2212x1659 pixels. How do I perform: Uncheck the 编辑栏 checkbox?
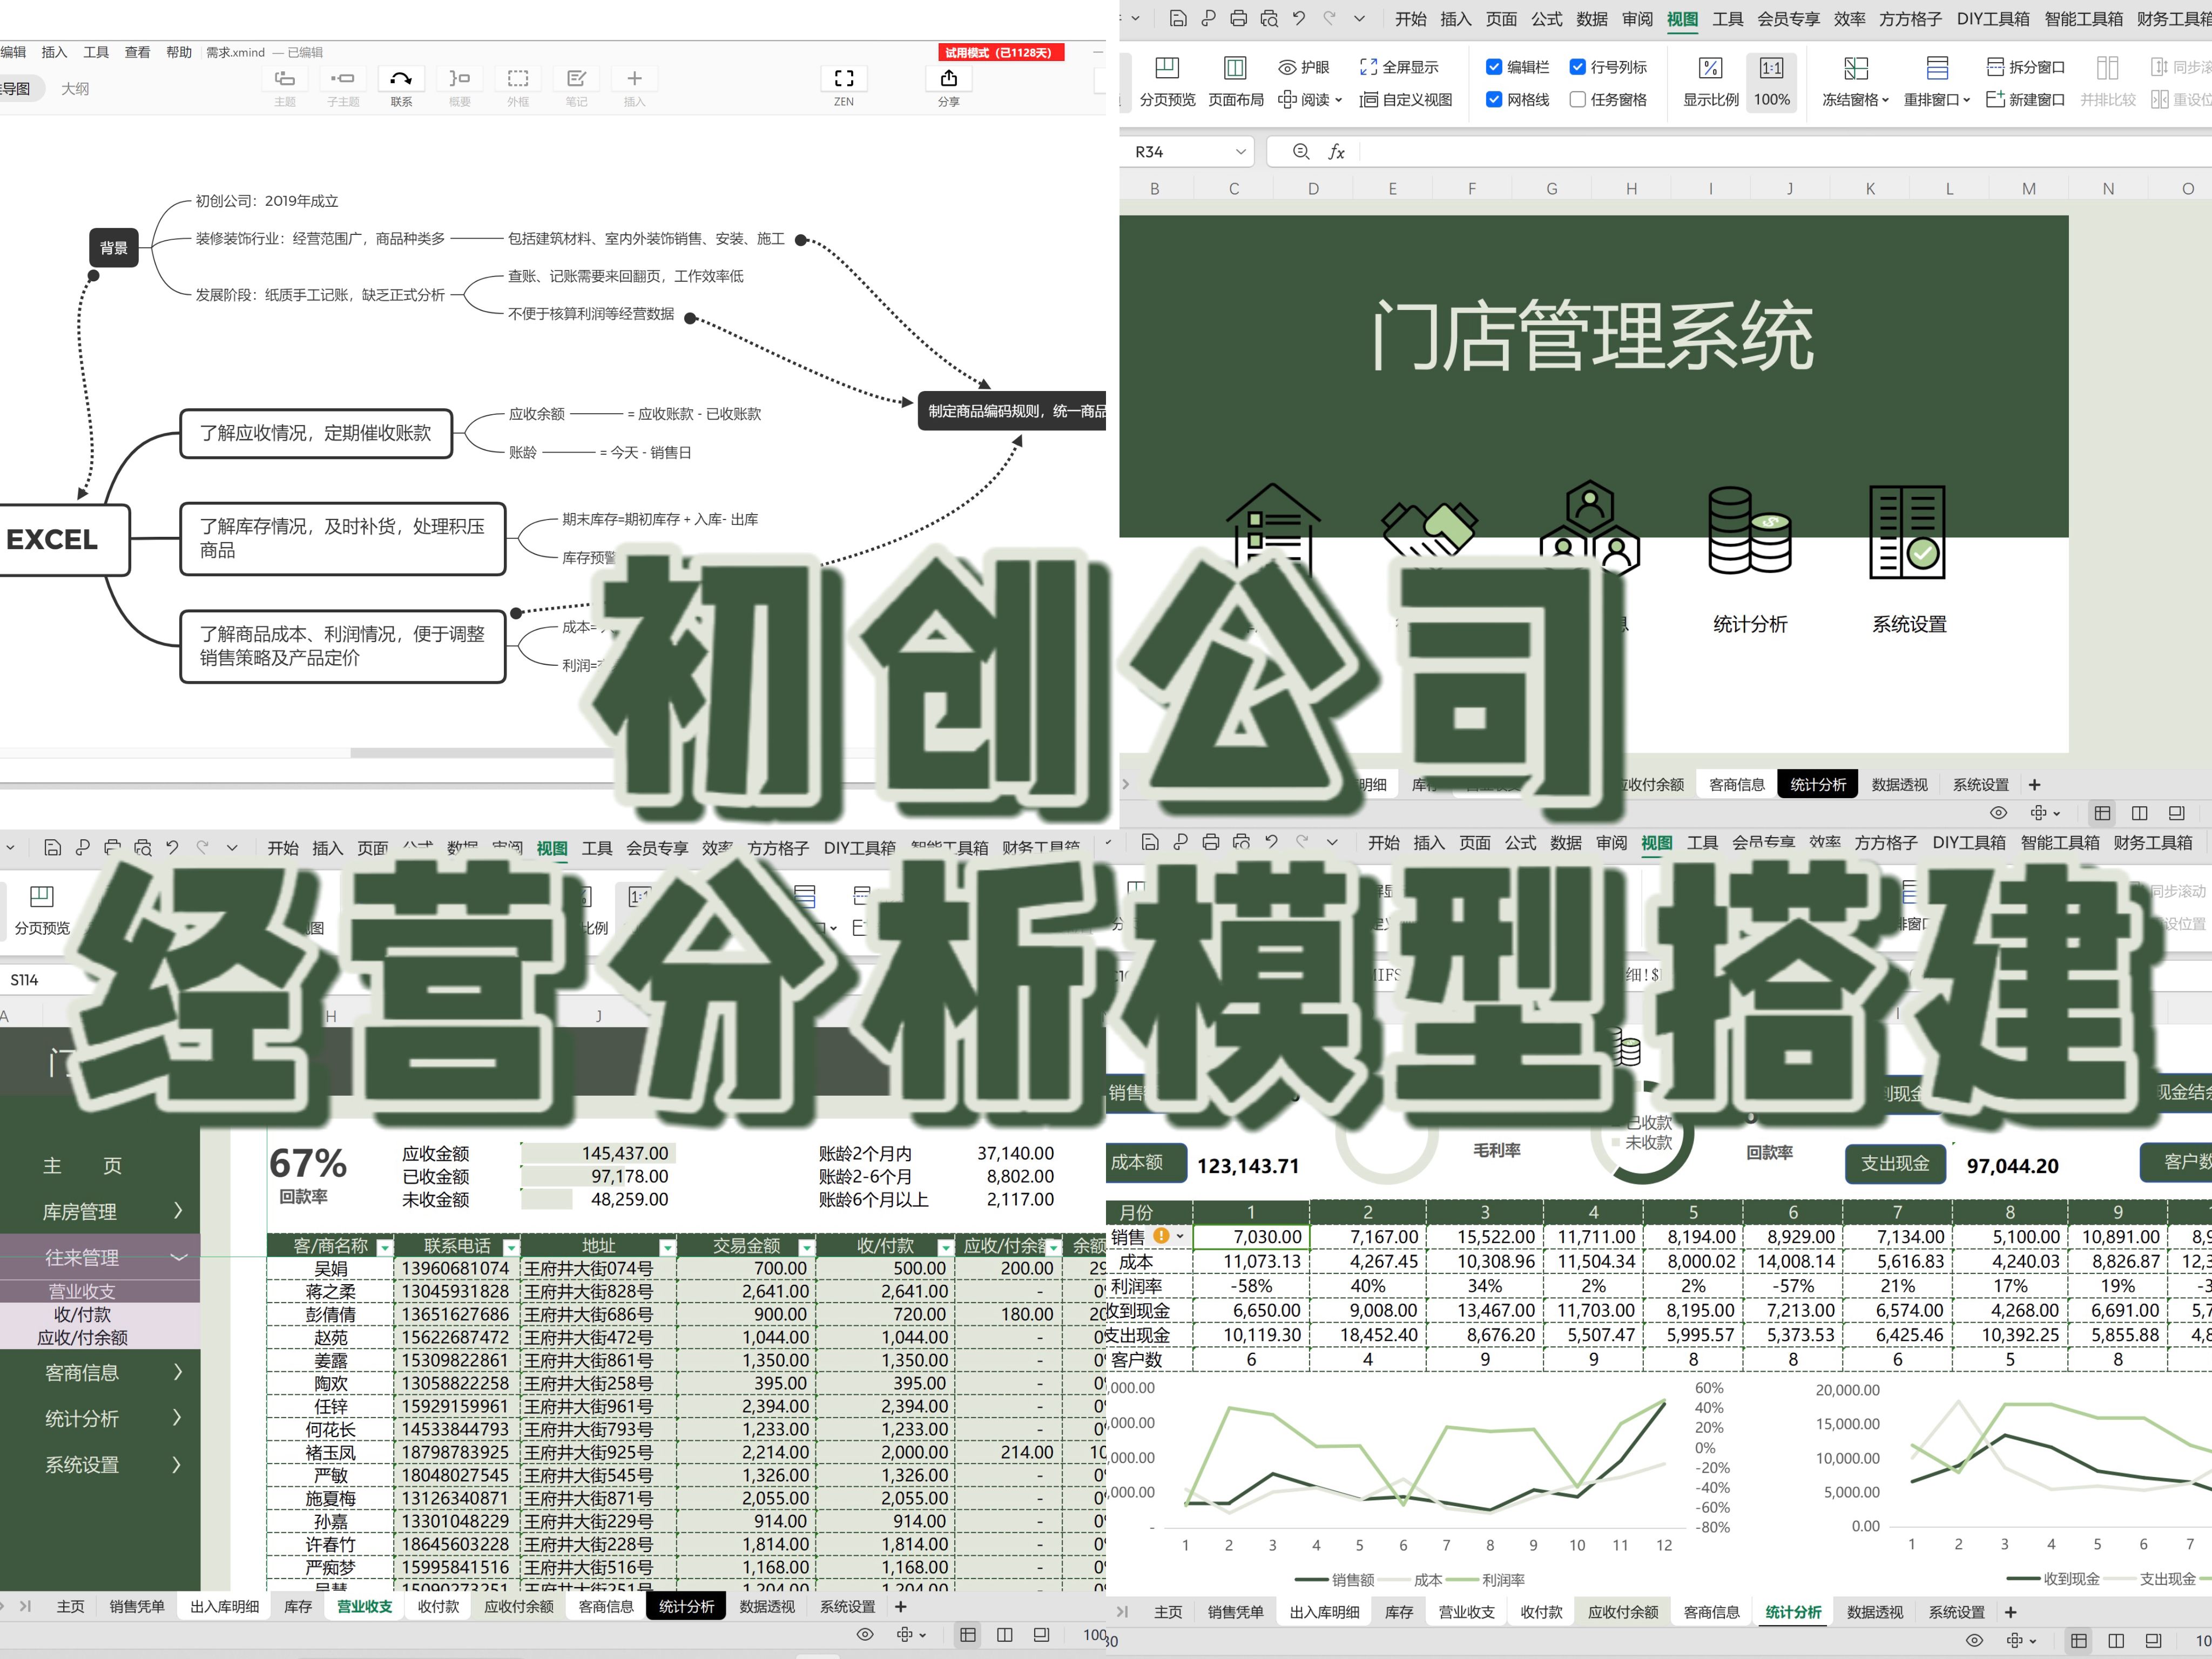[1494, 67]
